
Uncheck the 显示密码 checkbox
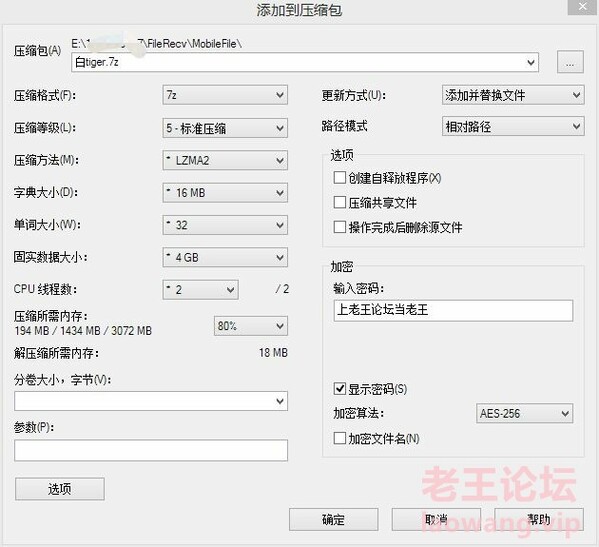(340, 389)
